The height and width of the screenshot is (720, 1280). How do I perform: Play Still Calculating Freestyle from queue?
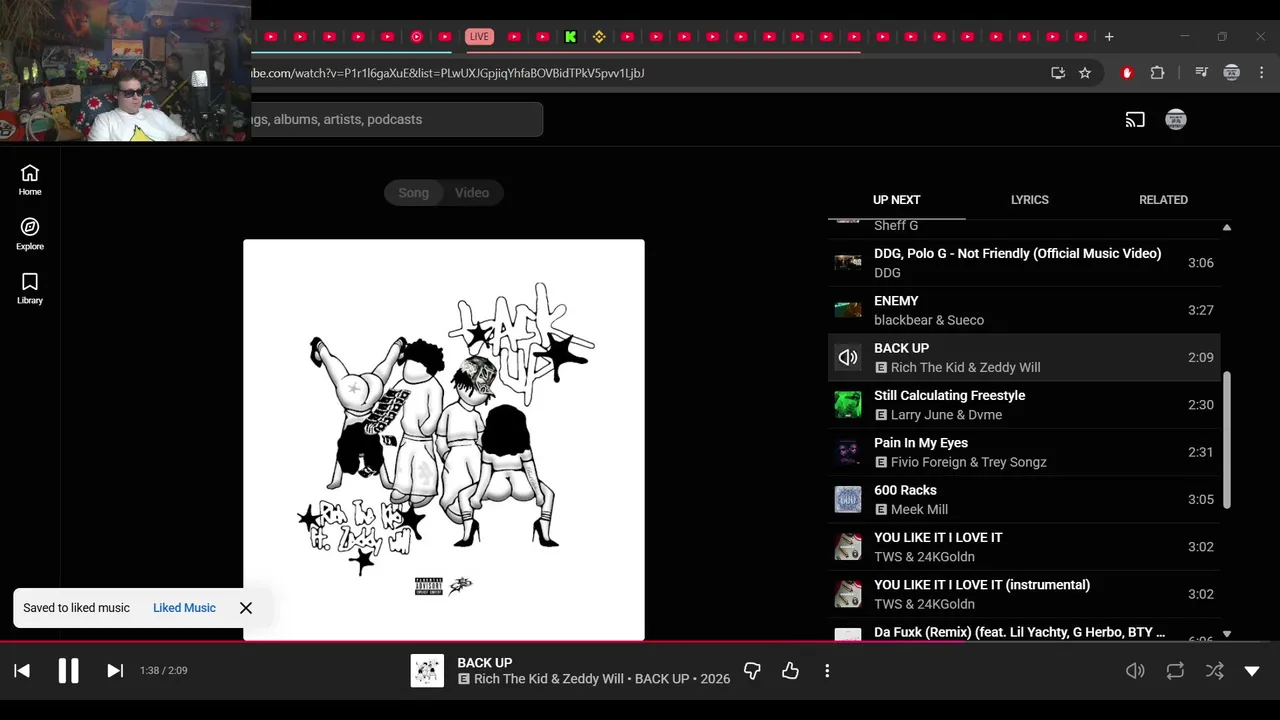1024,405
